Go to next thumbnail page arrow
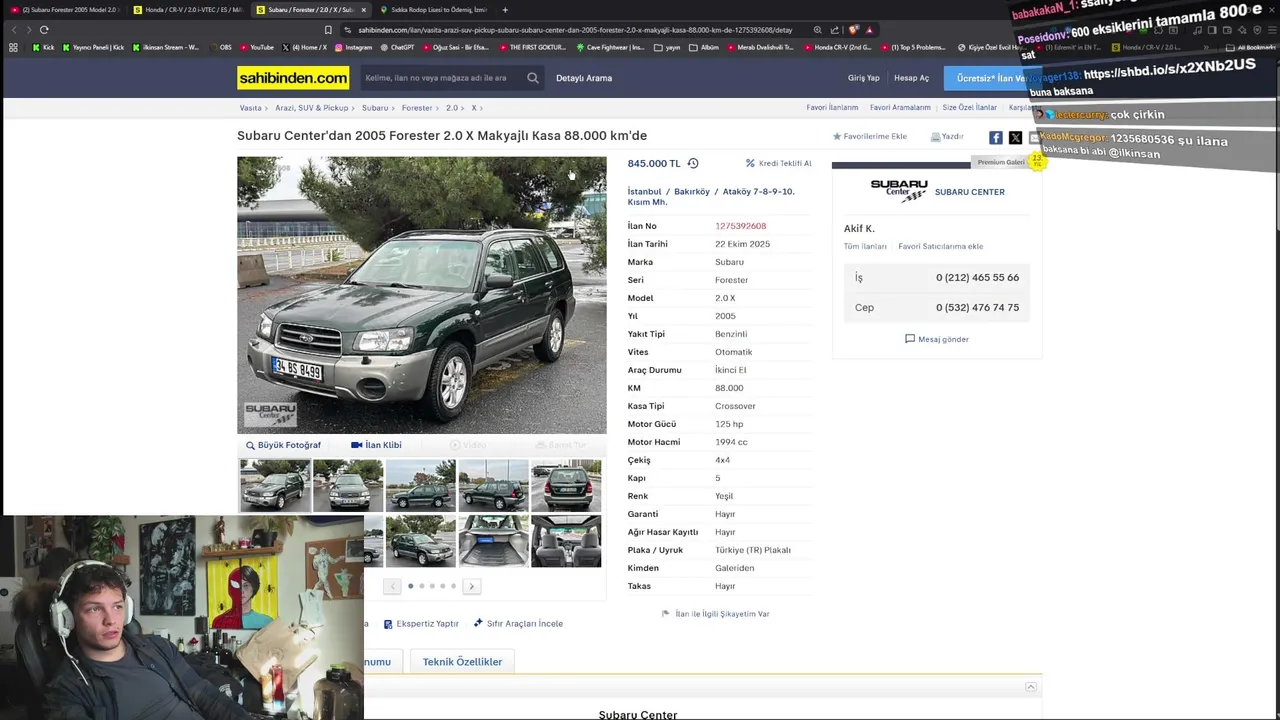The image size is (1280, 720). (x=471, y=586)
